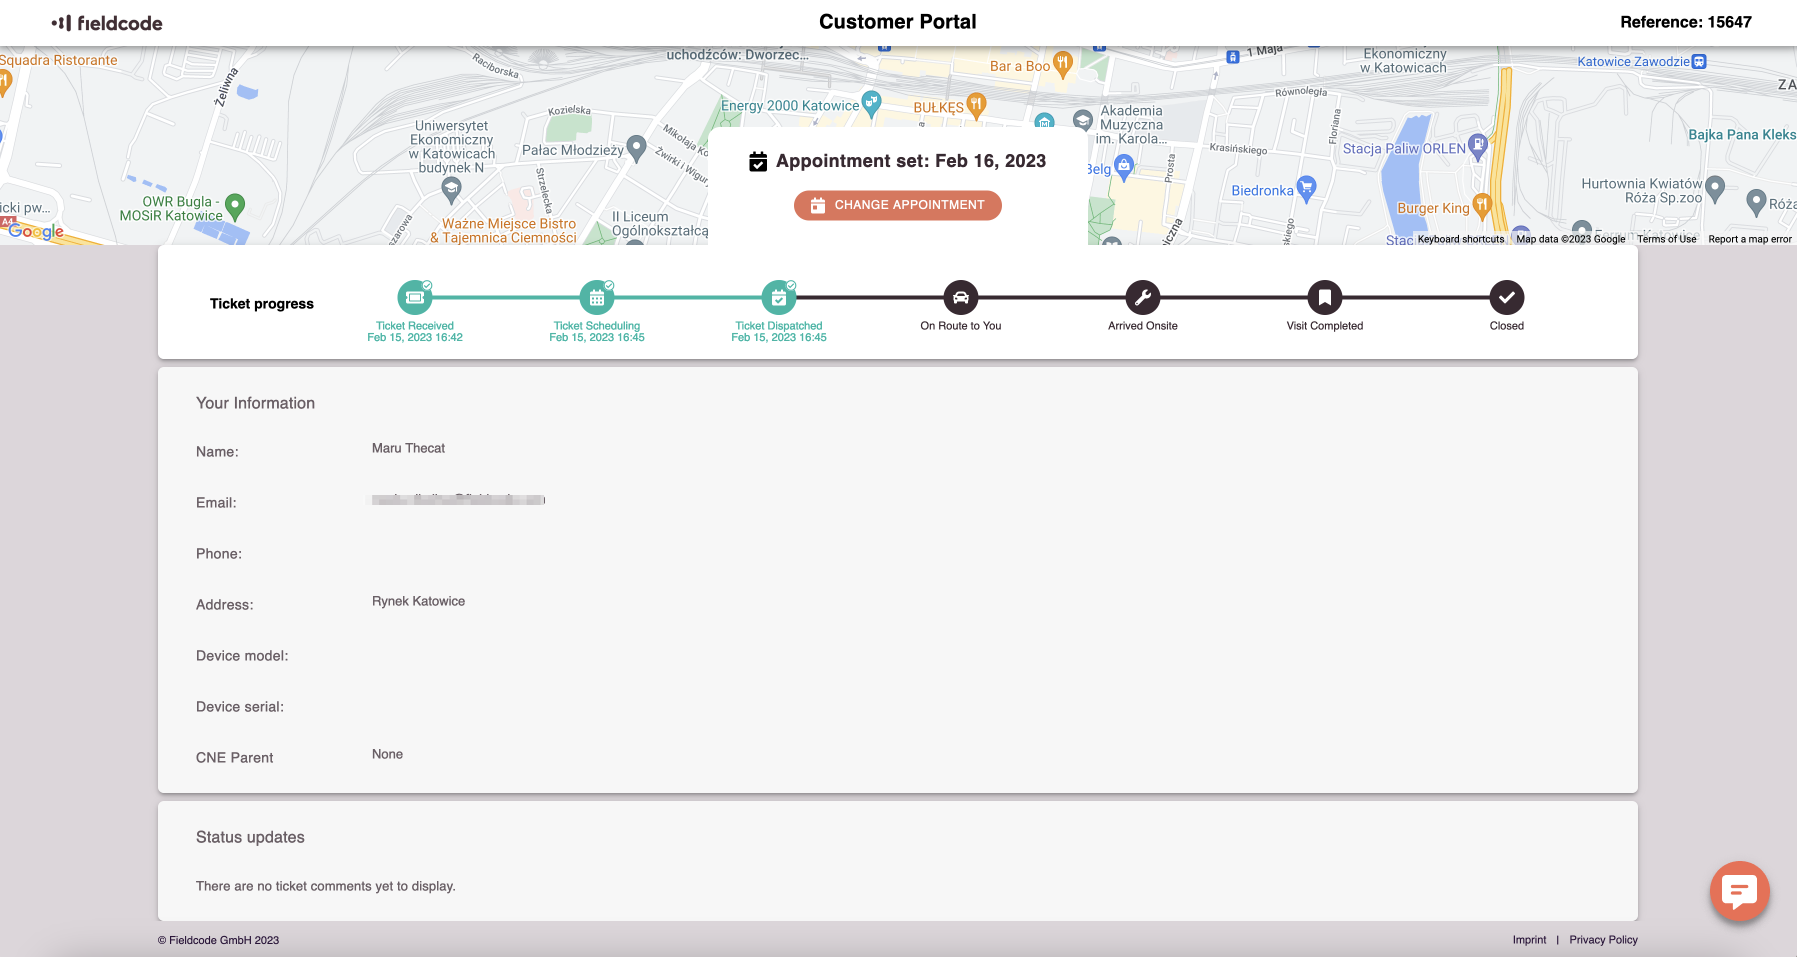
Task: Open the Privacy Policy link
Action: 1603,940
